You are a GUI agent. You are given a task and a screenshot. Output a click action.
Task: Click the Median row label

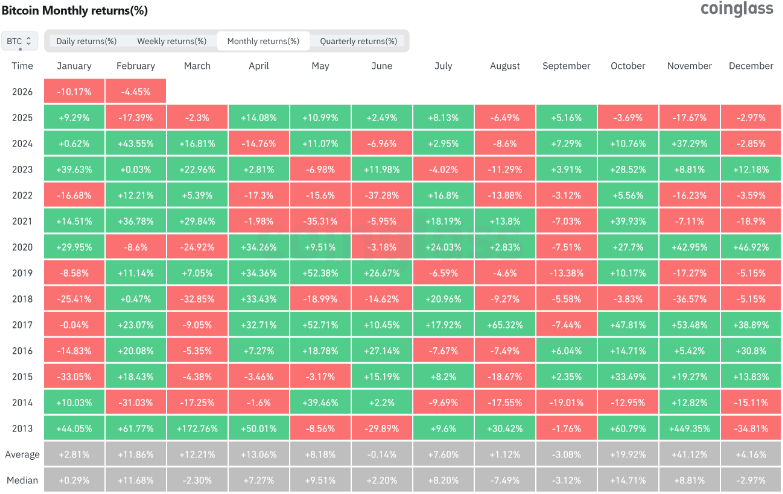pos(22,480)
